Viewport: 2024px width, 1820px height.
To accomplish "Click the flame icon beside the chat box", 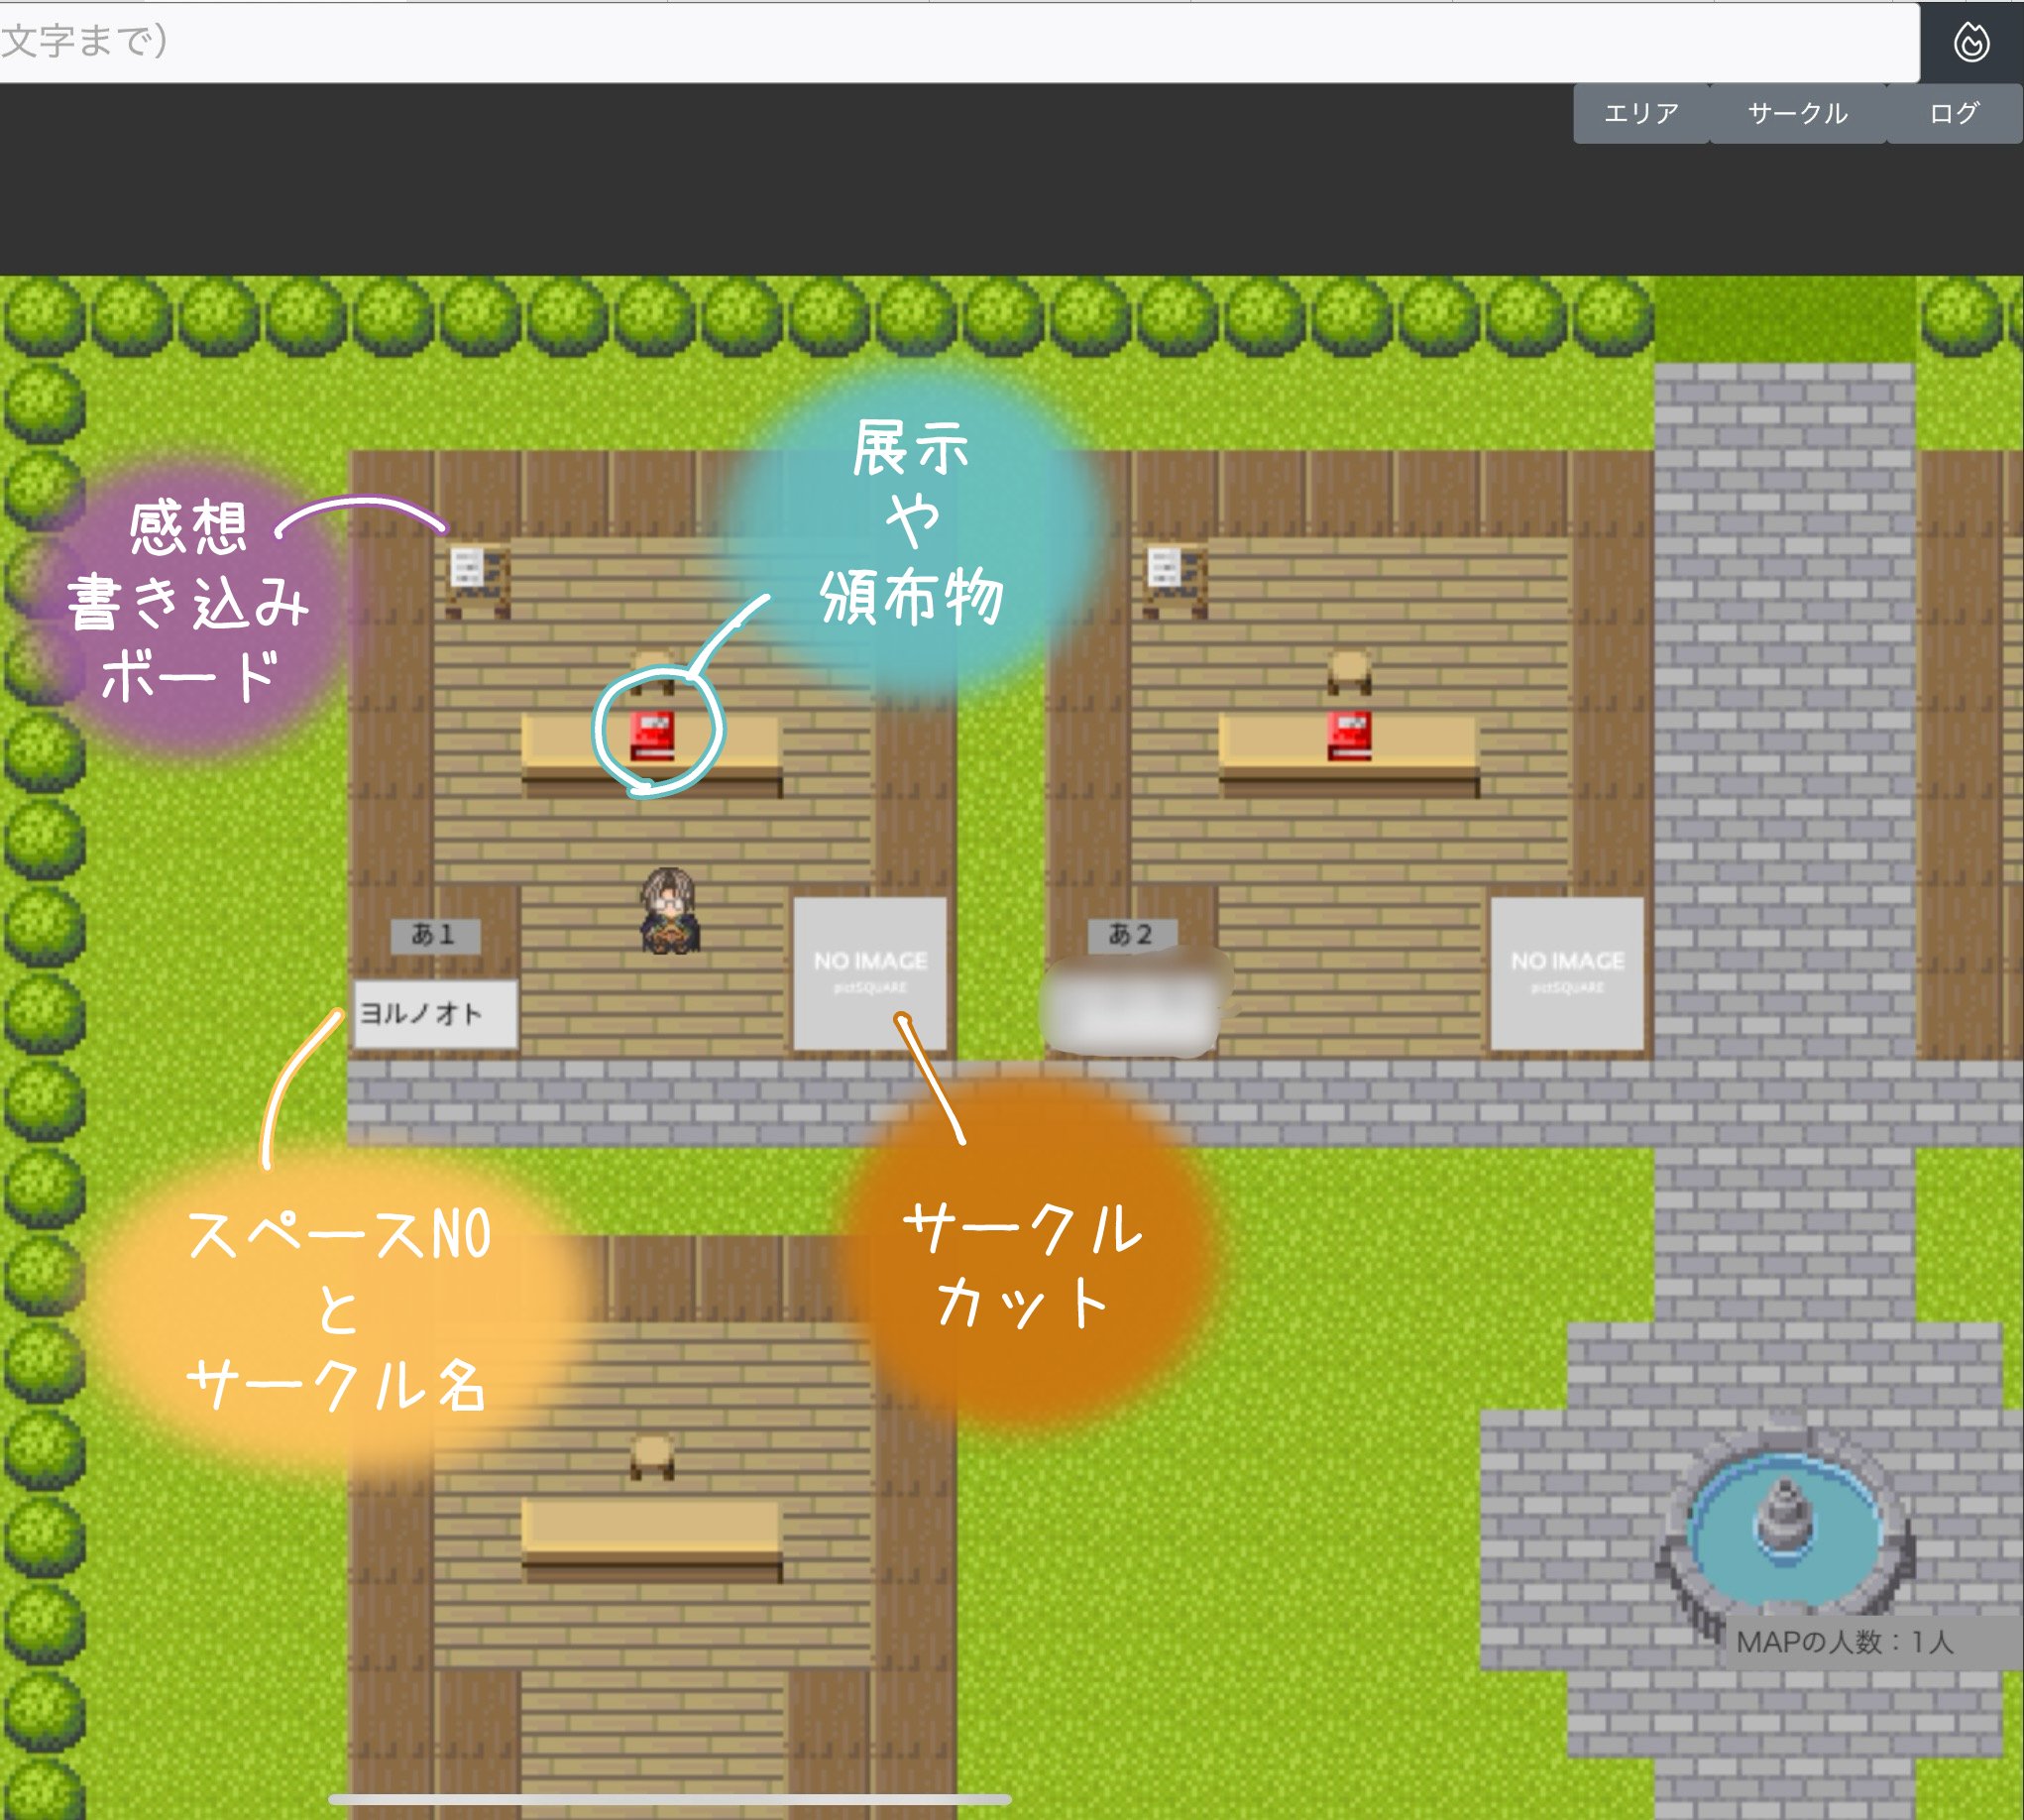I will tap(1971, 42).
